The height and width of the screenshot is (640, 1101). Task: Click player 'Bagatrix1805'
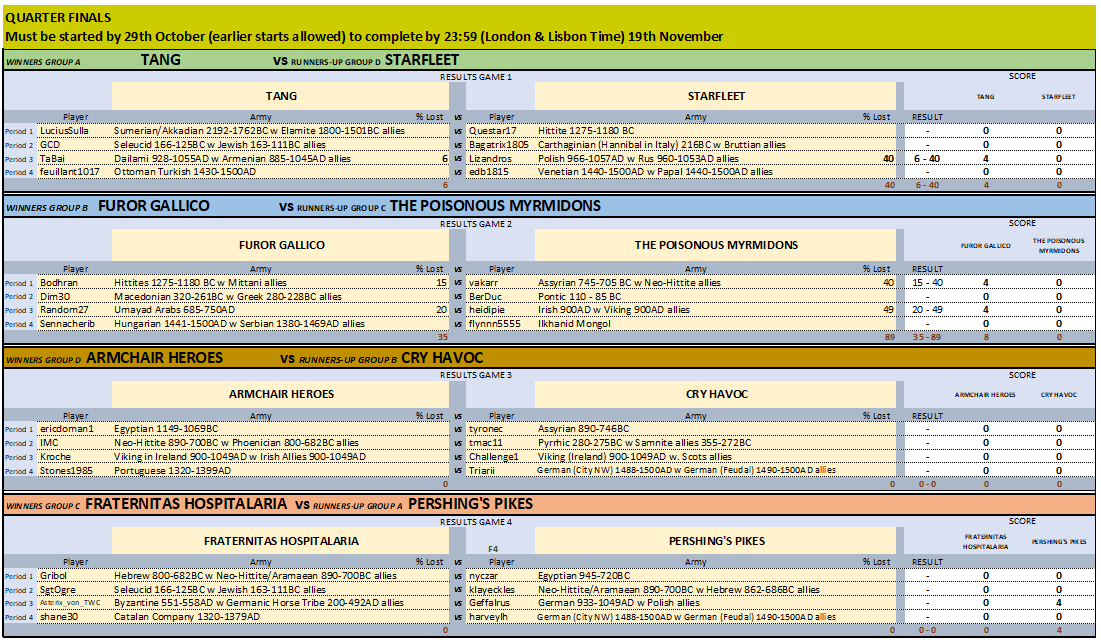point(499,145)
